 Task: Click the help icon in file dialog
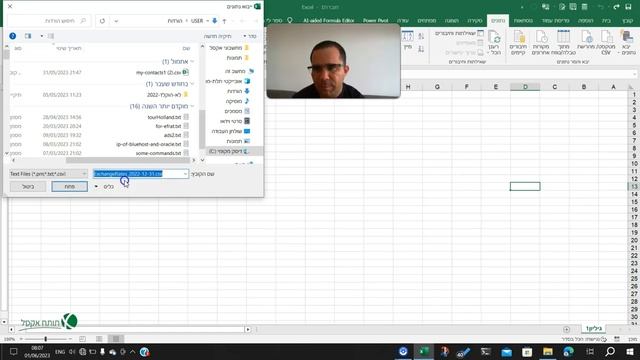point(13,36)
